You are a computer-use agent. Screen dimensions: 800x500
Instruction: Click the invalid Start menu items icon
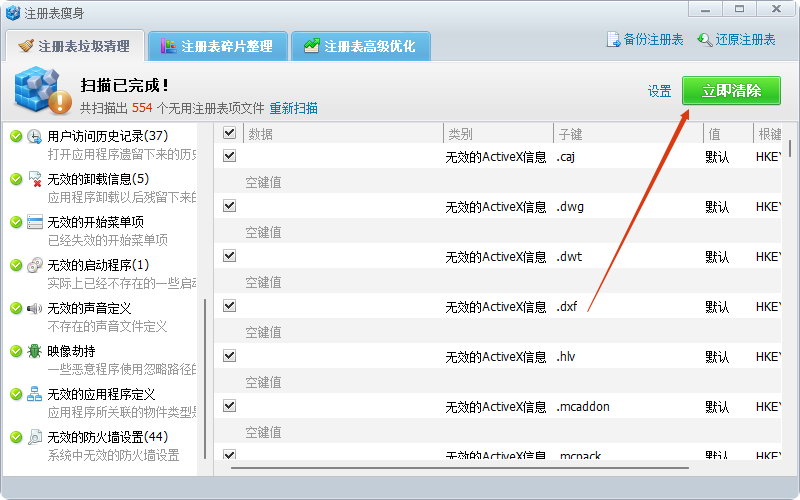coord(35,222)
